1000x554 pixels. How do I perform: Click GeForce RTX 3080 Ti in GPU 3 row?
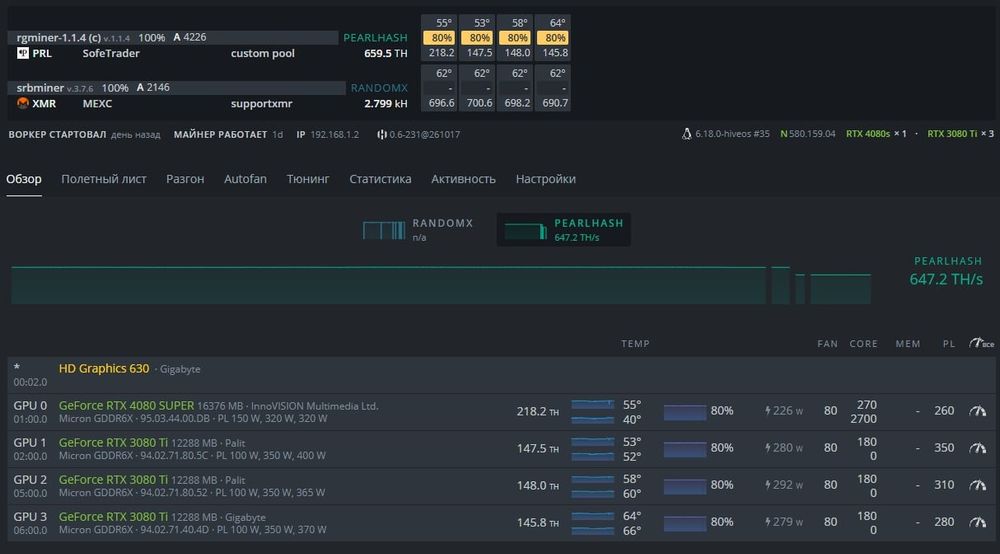(114, 516)
